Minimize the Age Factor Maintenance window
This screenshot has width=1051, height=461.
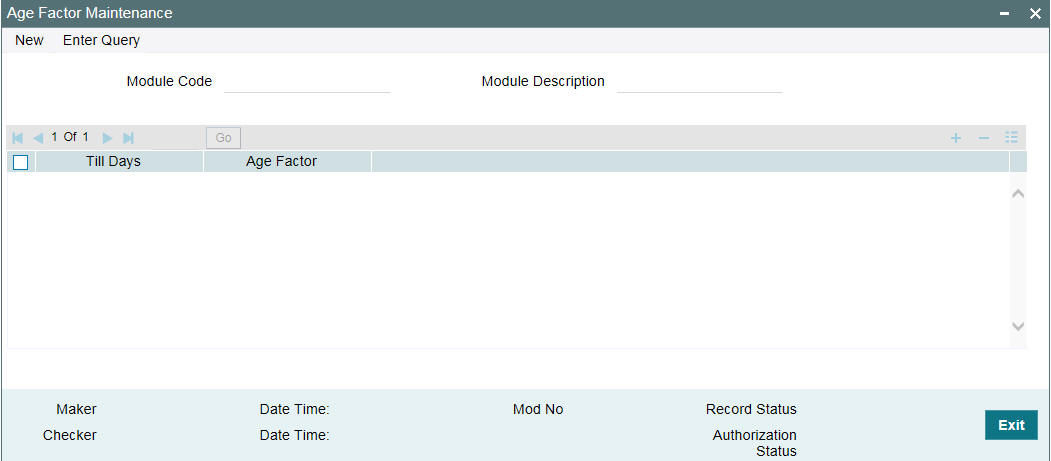(1005, 14)
